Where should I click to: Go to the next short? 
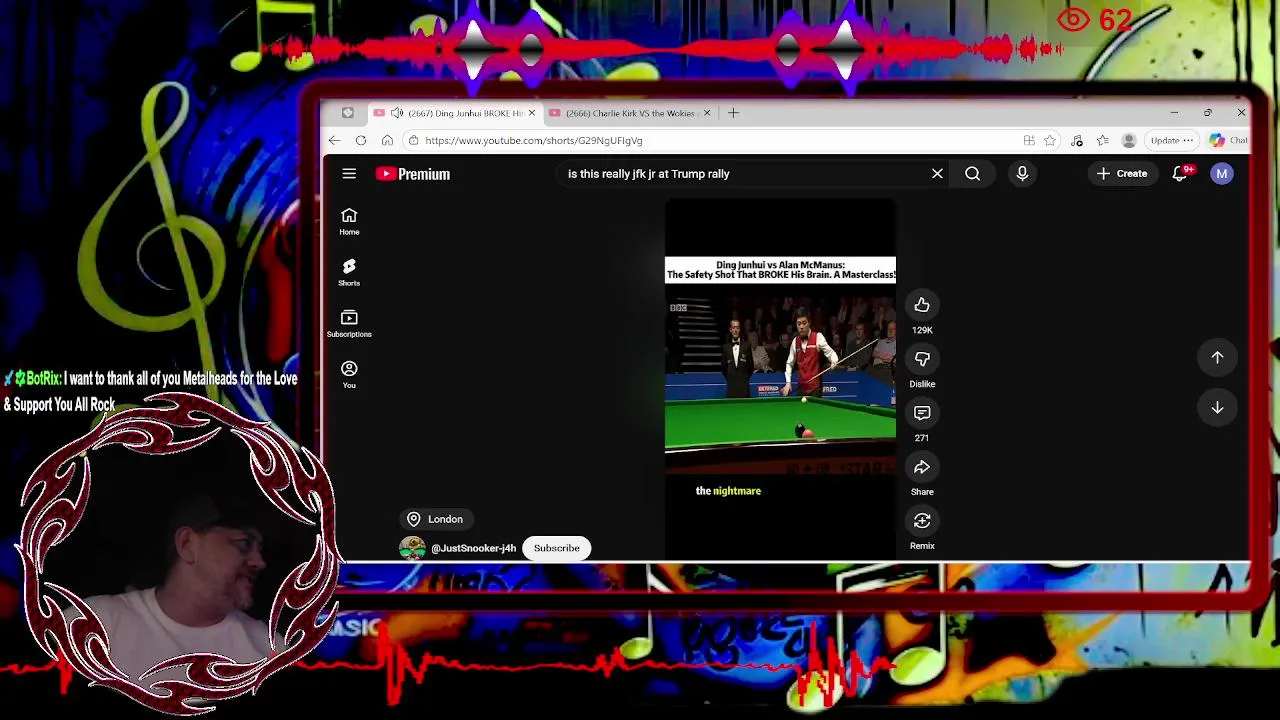1217,407
